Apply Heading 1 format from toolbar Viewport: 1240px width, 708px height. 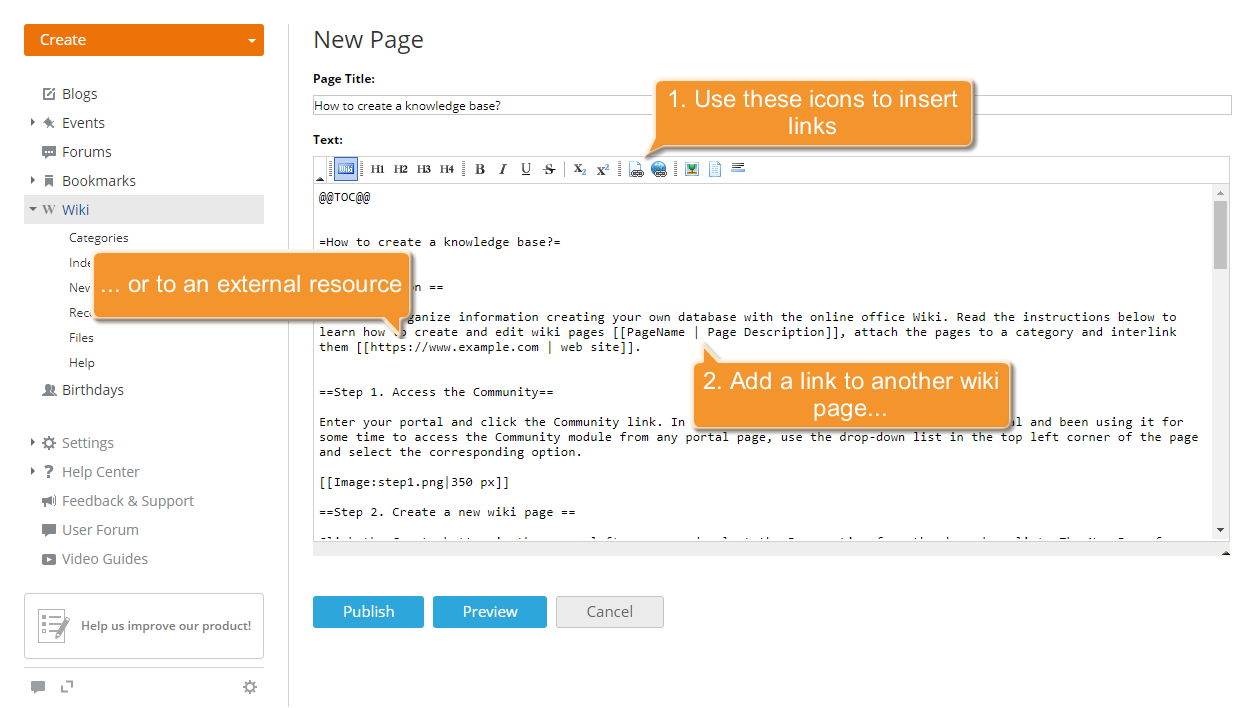coord(378,169)
